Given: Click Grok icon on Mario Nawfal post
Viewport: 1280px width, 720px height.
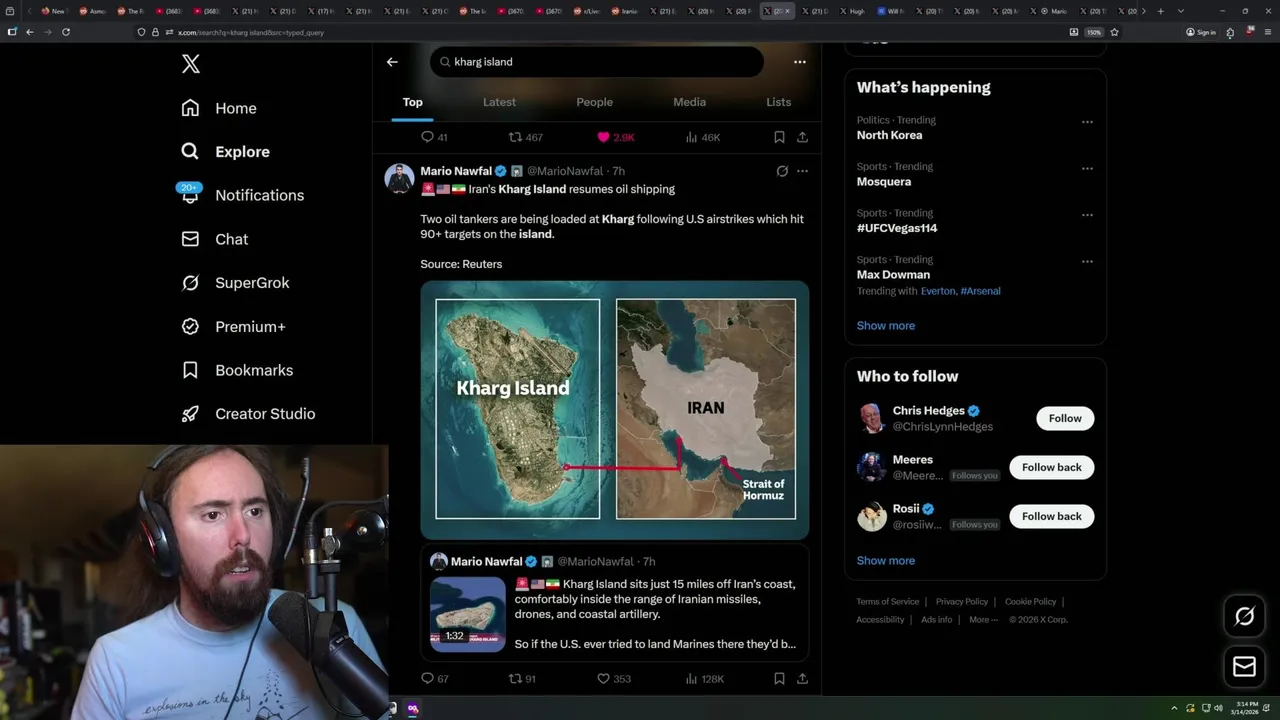Looking at the screenshot, I should click(x=782, y=171).
